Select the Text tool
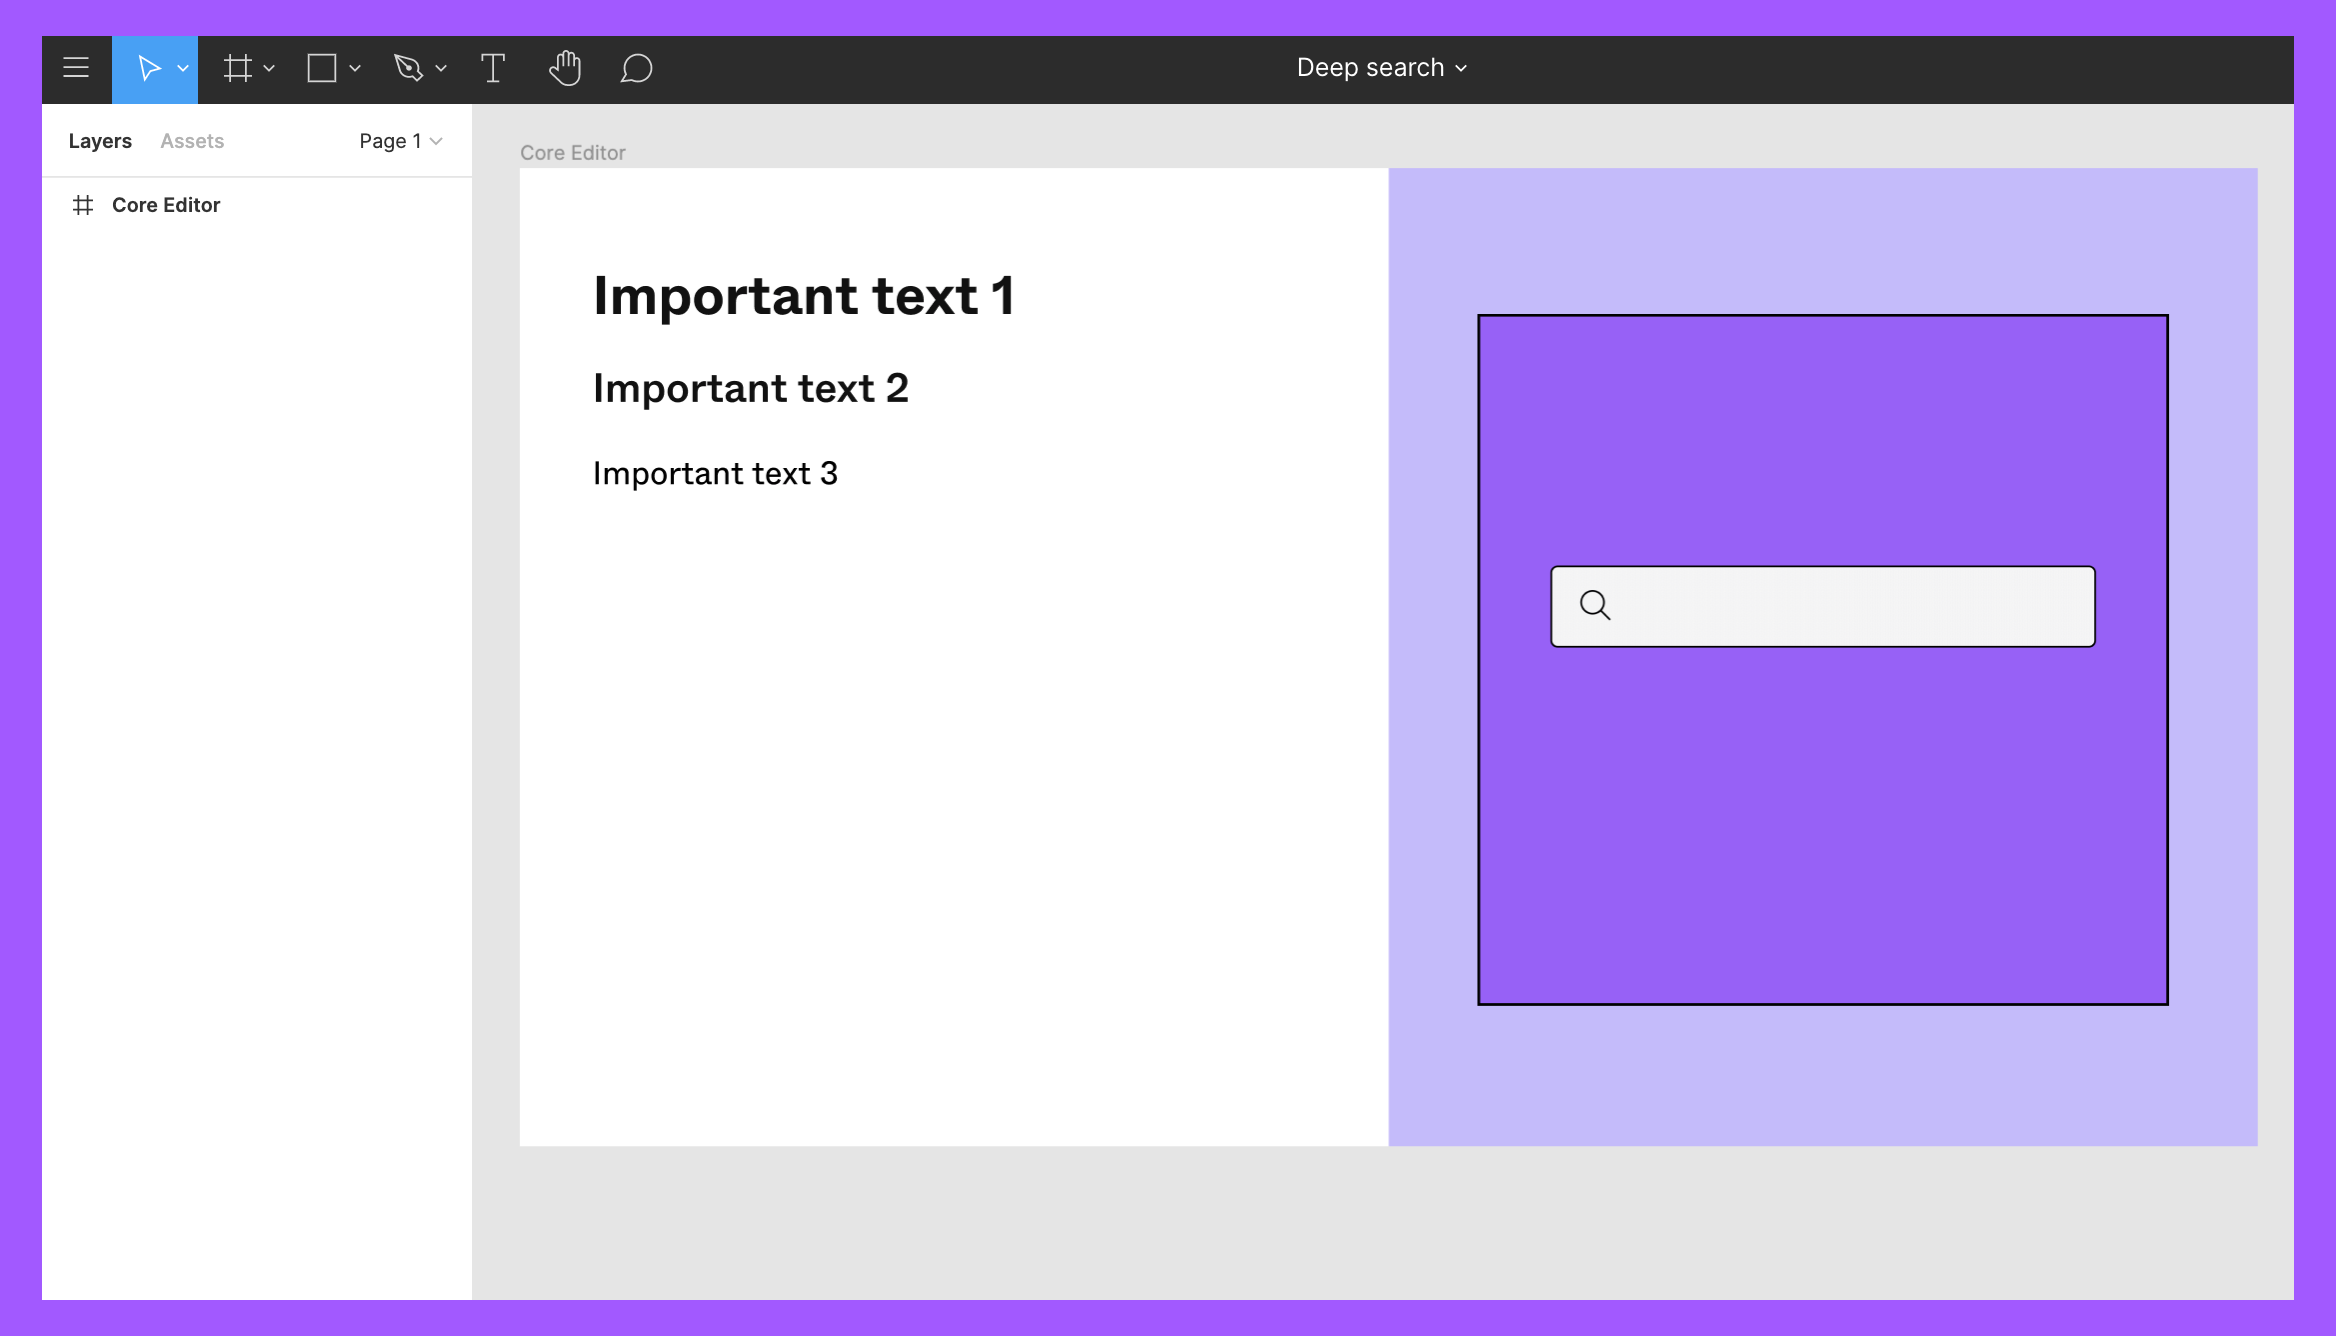 coord(493,68)
